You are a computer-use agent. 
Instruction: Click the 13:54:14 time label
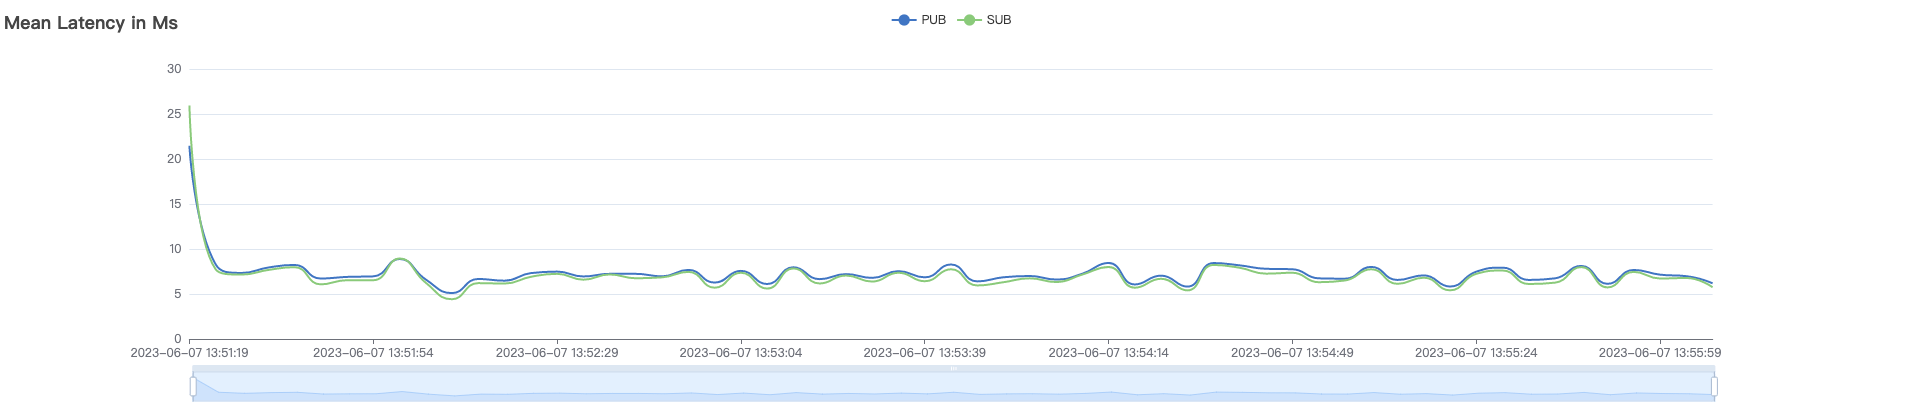(1108, 353)
